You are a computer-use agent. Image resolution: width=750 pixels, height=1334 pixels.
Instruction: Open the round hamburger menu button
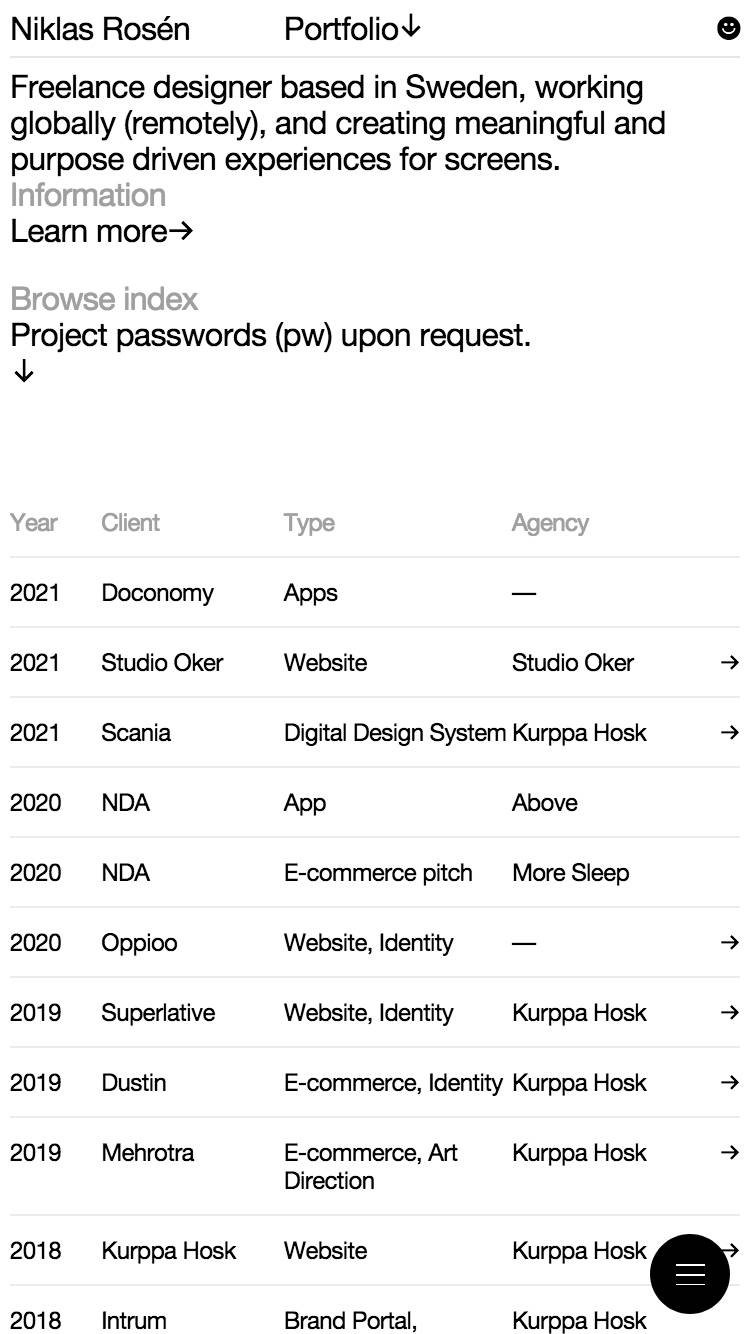pyautogui.click(x=690, y=1273)
